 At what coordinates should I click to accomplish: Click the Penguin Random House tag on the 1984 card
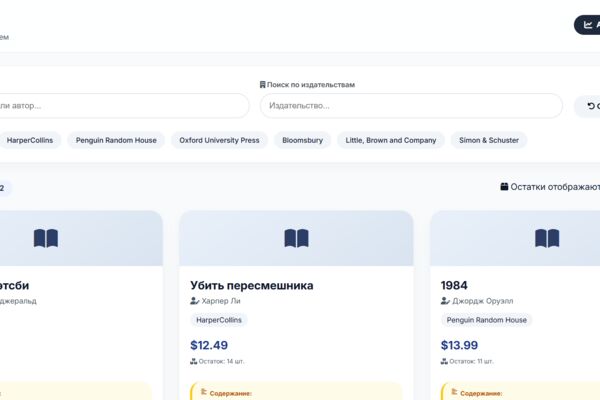(x=486, y=320)
